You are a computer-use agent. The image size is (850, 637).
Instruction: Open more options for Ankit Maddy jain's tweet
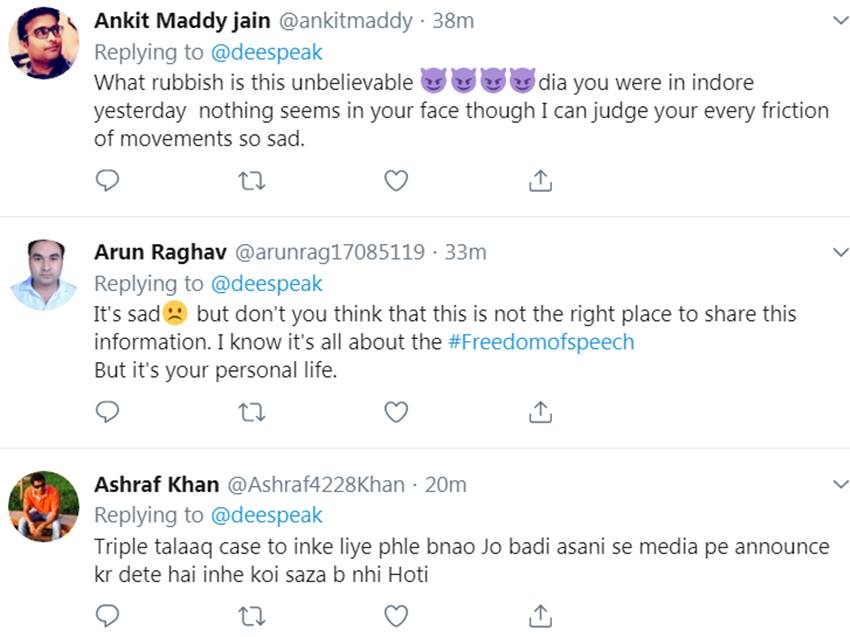840,20
